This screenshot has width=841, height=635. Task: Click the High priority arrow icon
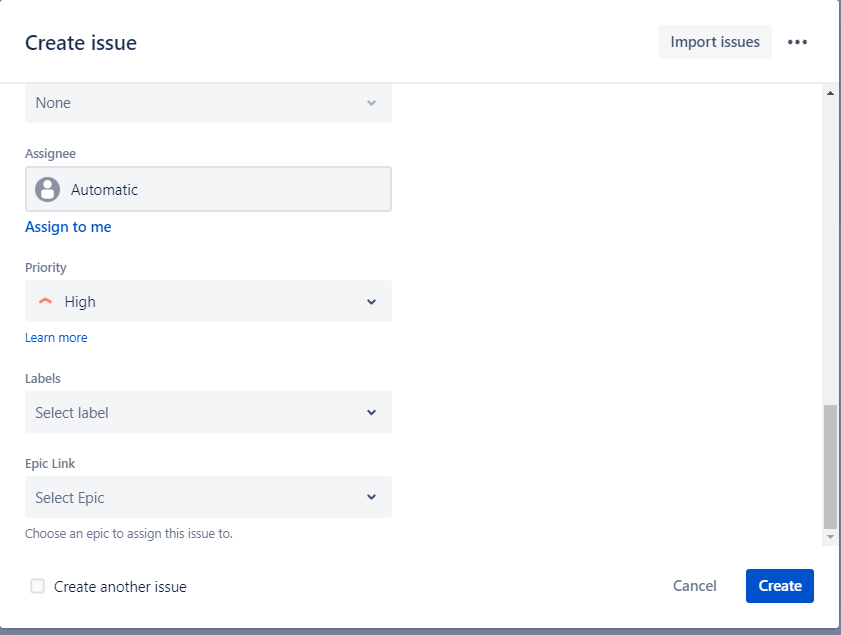[x=44, y=301]
